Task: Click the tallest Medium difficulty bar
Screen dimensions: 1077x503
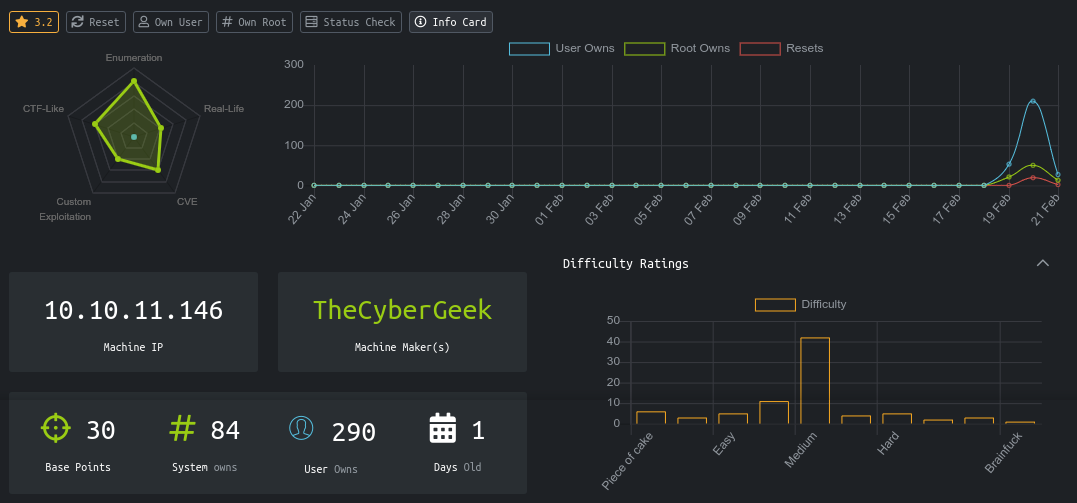Action: 815,380
